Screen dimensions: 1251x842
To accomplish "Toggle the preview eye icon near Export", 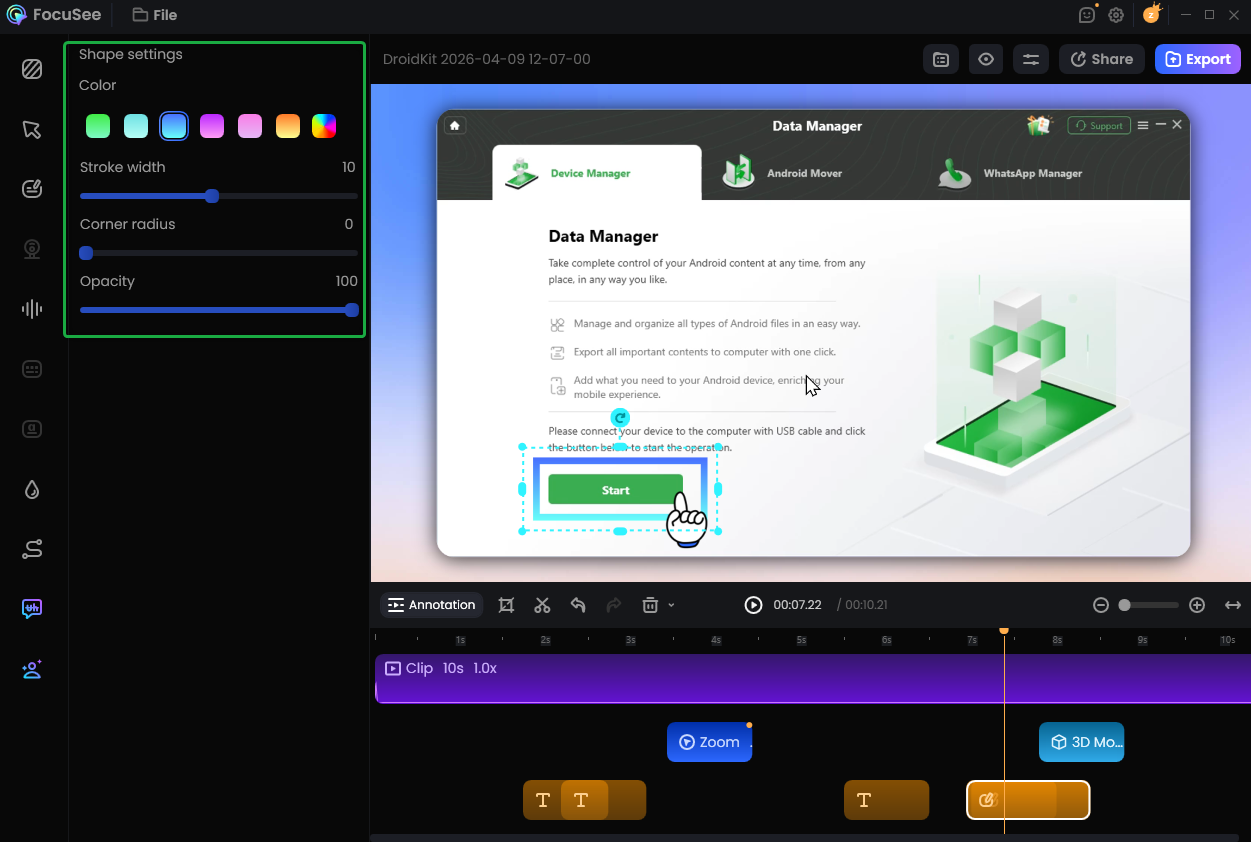I will pos(985,59).
